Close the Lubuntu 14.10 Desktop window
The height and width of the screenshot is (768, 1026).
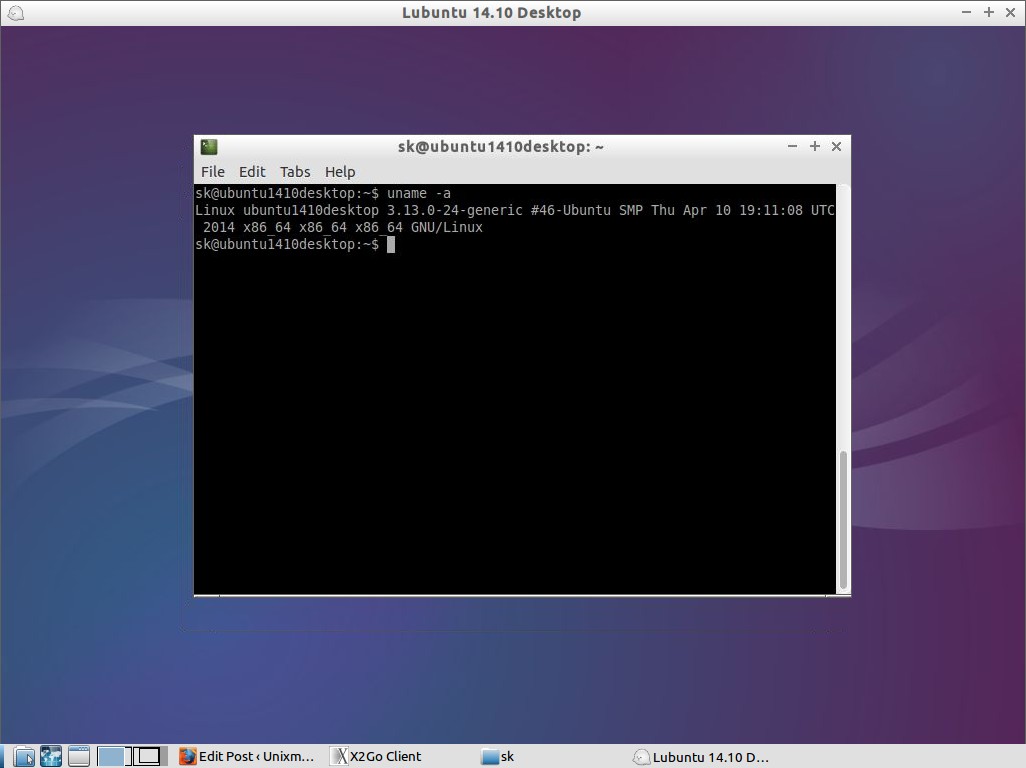1010,12
